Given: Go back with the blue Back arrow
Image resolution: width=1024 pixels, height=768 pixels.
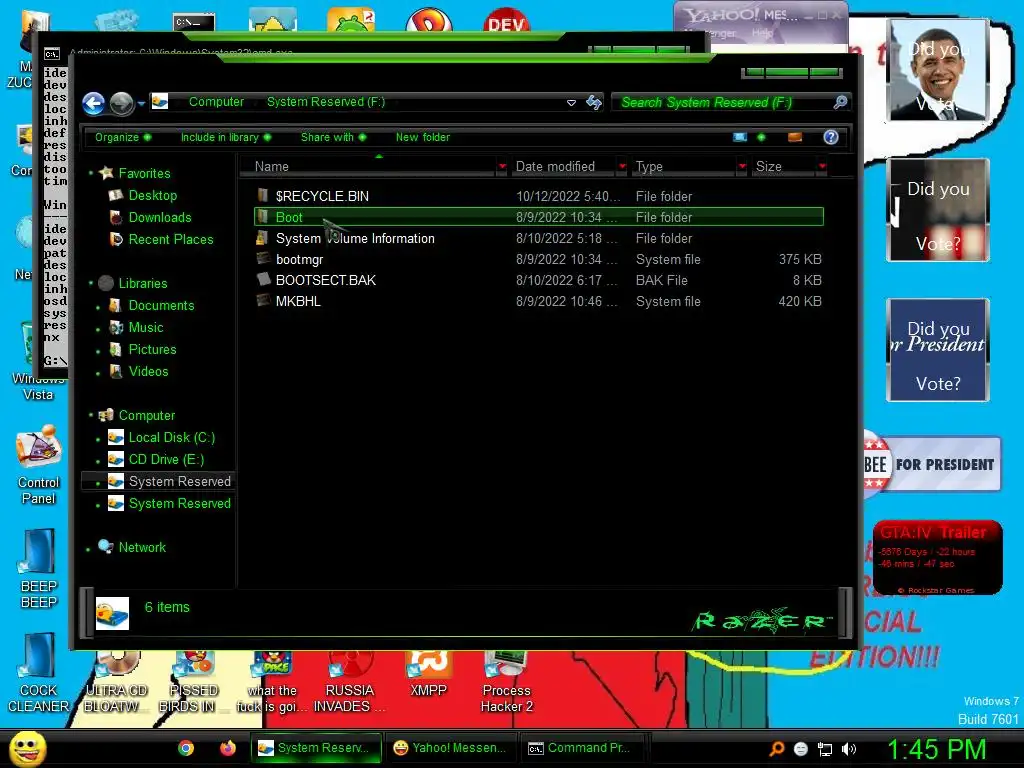Looking at the screenshot, I should 93,103.
